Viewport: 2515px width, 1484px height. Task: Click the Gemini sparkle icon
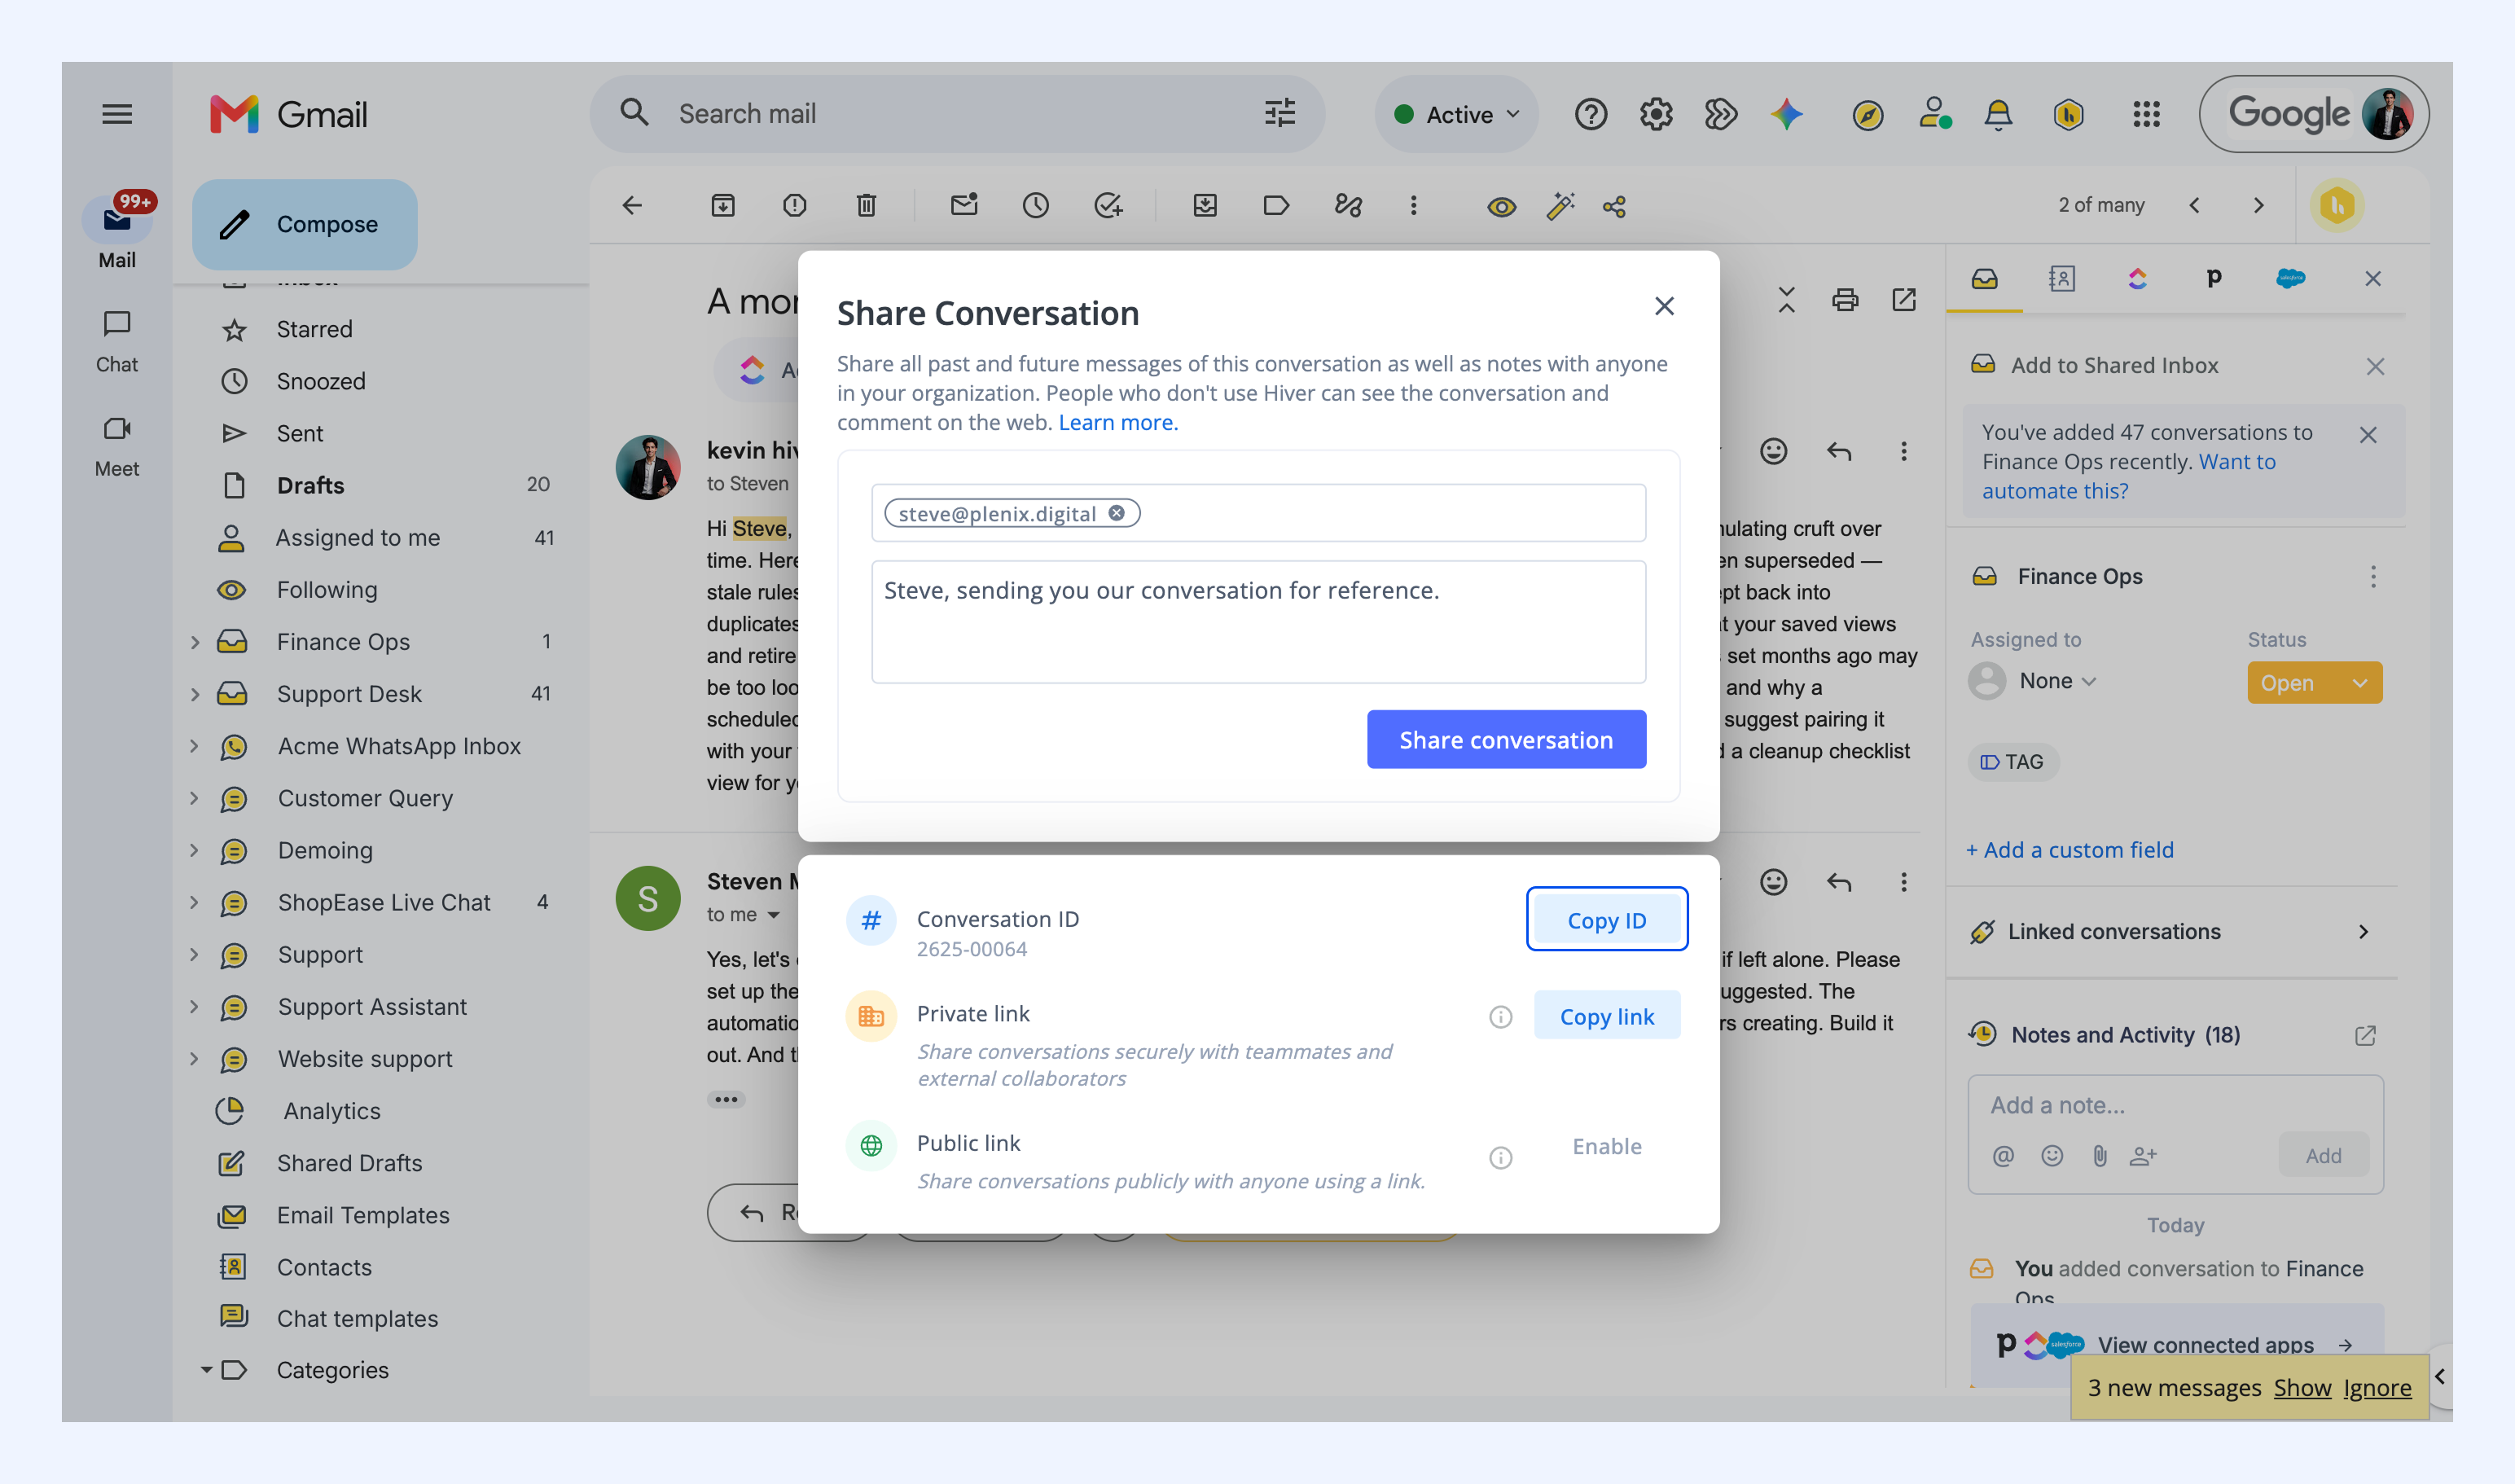(x=1787, y=115)
